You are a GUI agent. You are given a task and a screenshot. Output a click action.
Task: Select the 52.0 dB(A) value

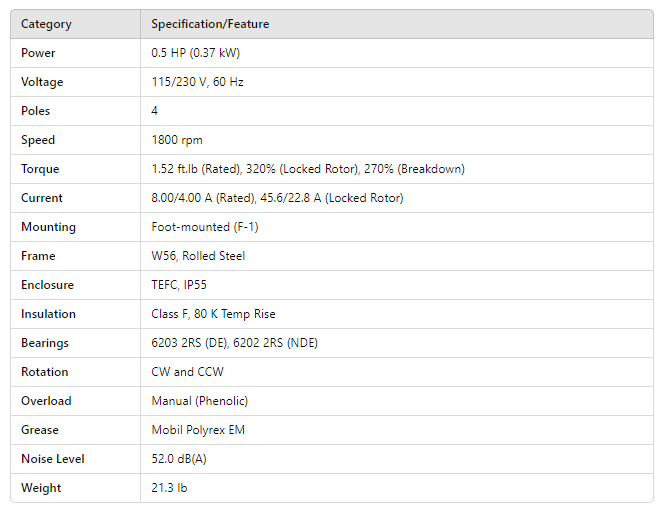pyautogui.click(x=181, y=459)
